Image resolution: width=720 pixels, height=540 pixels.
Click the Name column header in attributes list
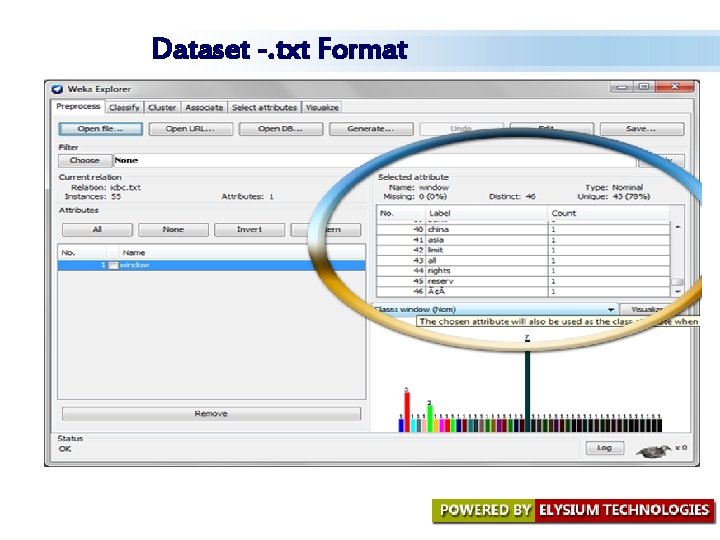(x=242, y=253)
